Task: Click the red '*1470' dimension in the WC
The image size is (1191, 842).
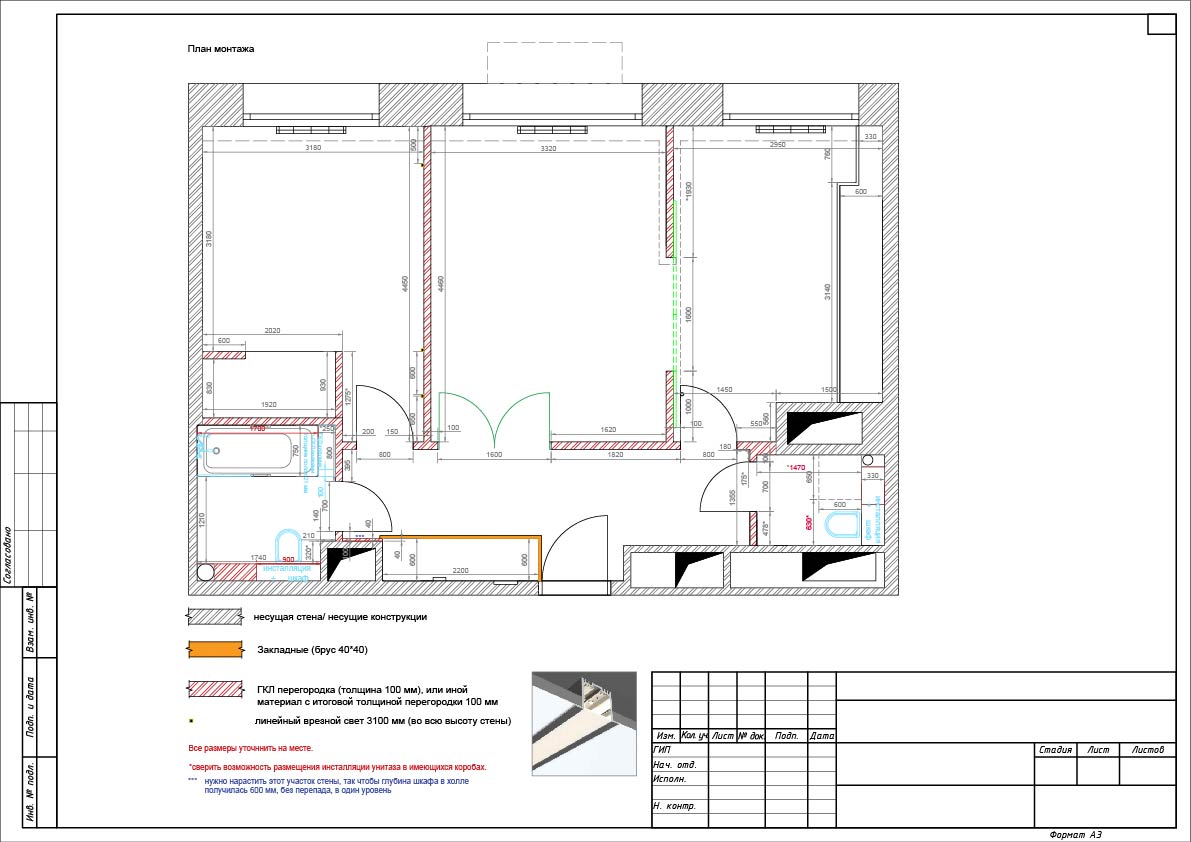Action: [795, 468]
